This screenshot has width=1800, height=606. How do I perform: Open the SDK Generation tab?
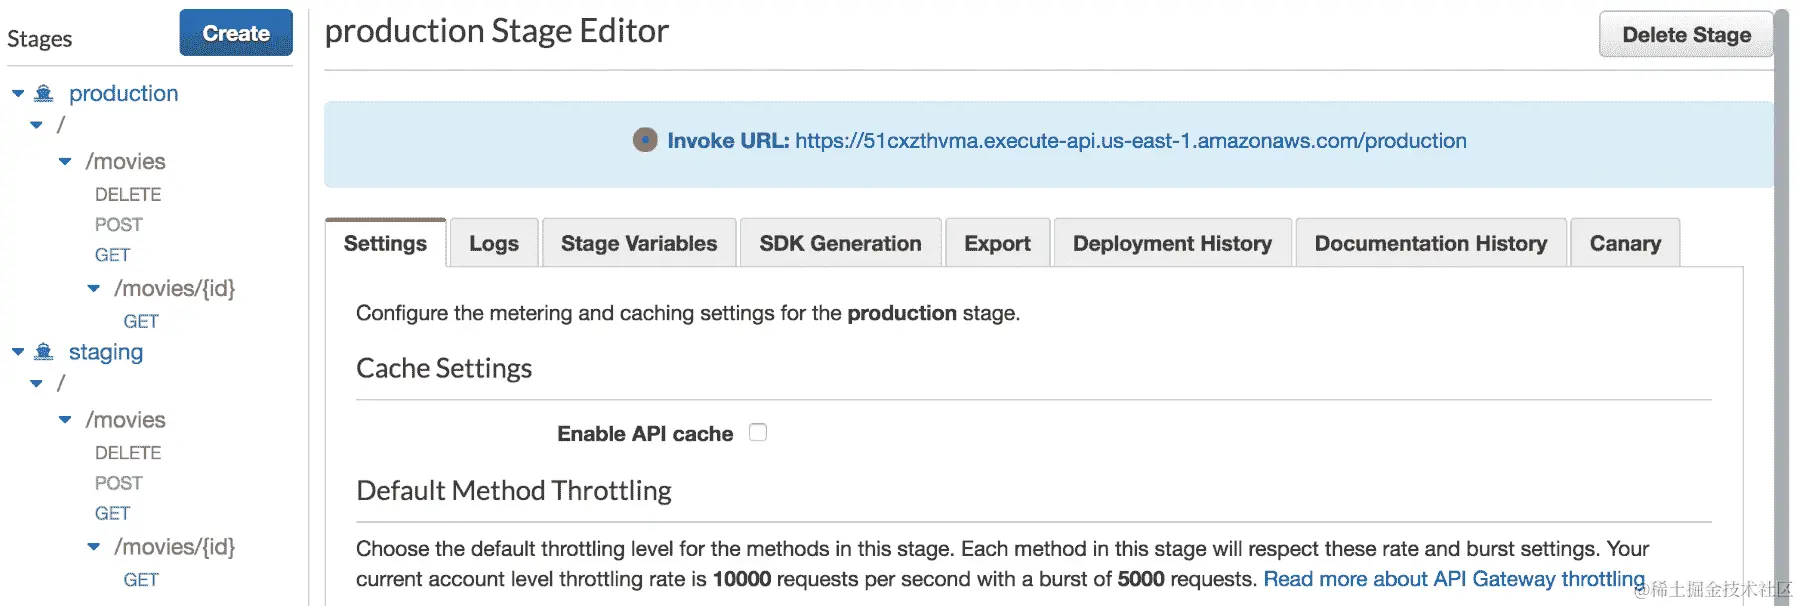tap(840, 243)
